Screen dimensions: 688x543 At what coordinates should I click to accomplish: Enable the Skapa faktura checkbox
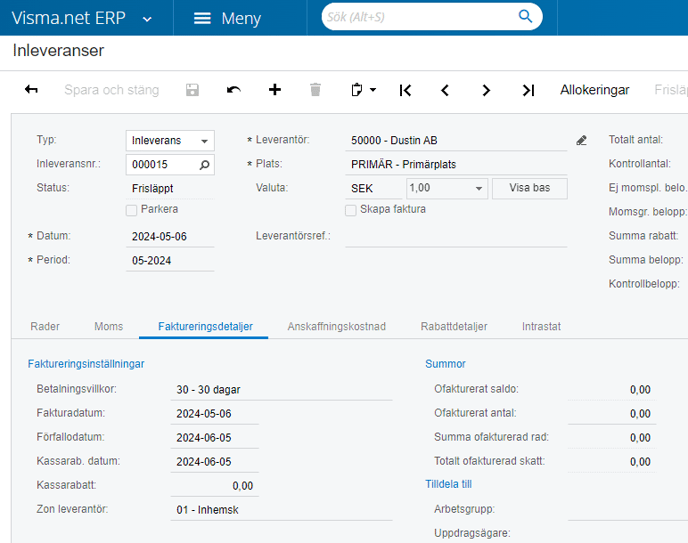point(351,210)
